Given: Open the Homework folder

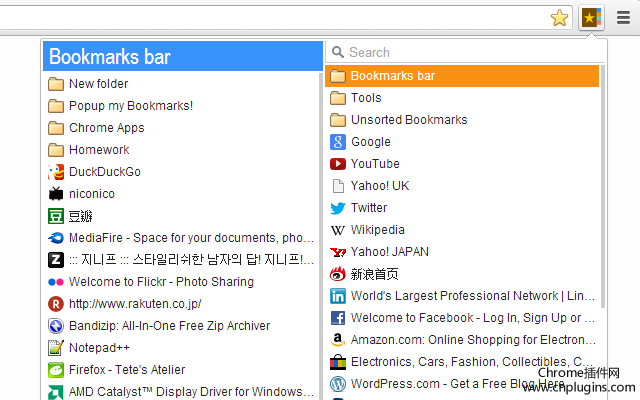Looking at the screenshot, I should coord(182,150).
